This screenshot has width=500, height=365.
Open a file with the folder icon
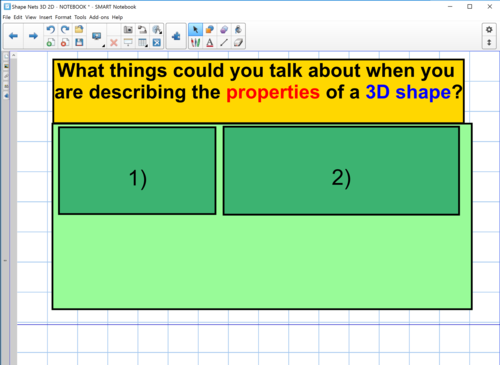click(x=79, y=30)
